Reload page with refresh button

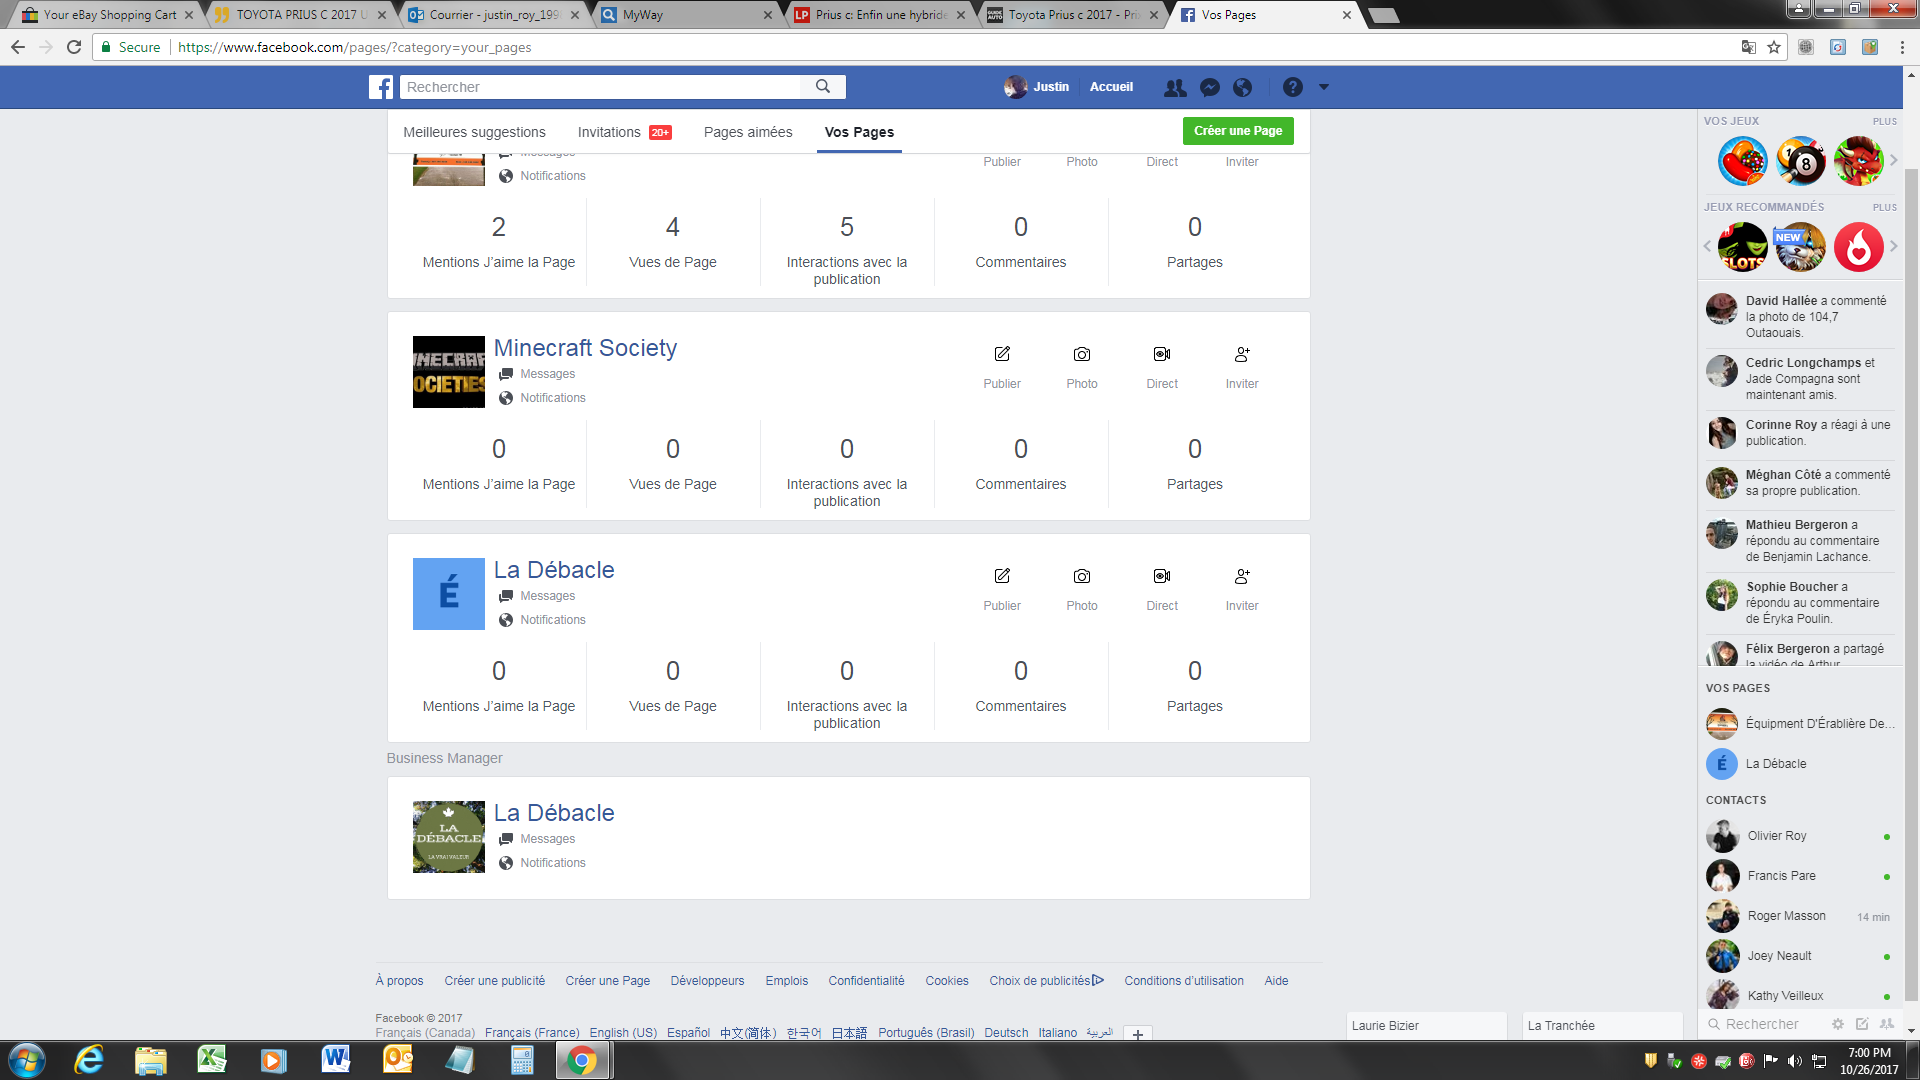(x=73, y=47)
